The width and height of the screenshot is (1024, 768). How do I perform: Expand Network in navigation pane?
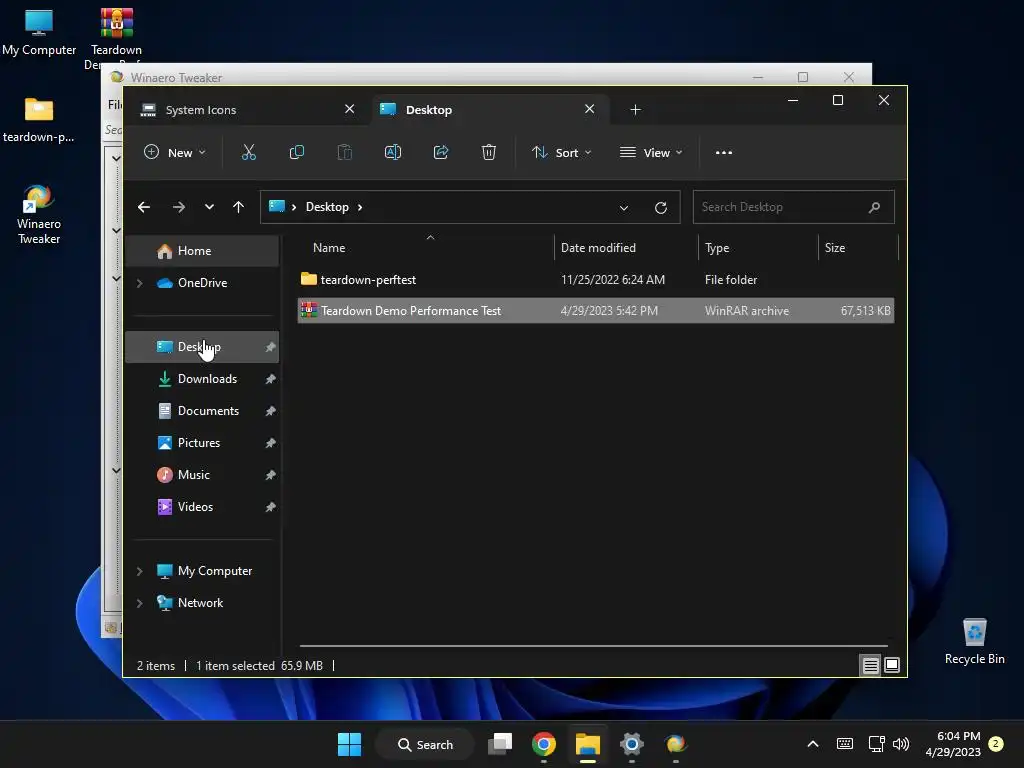[139, 603]
